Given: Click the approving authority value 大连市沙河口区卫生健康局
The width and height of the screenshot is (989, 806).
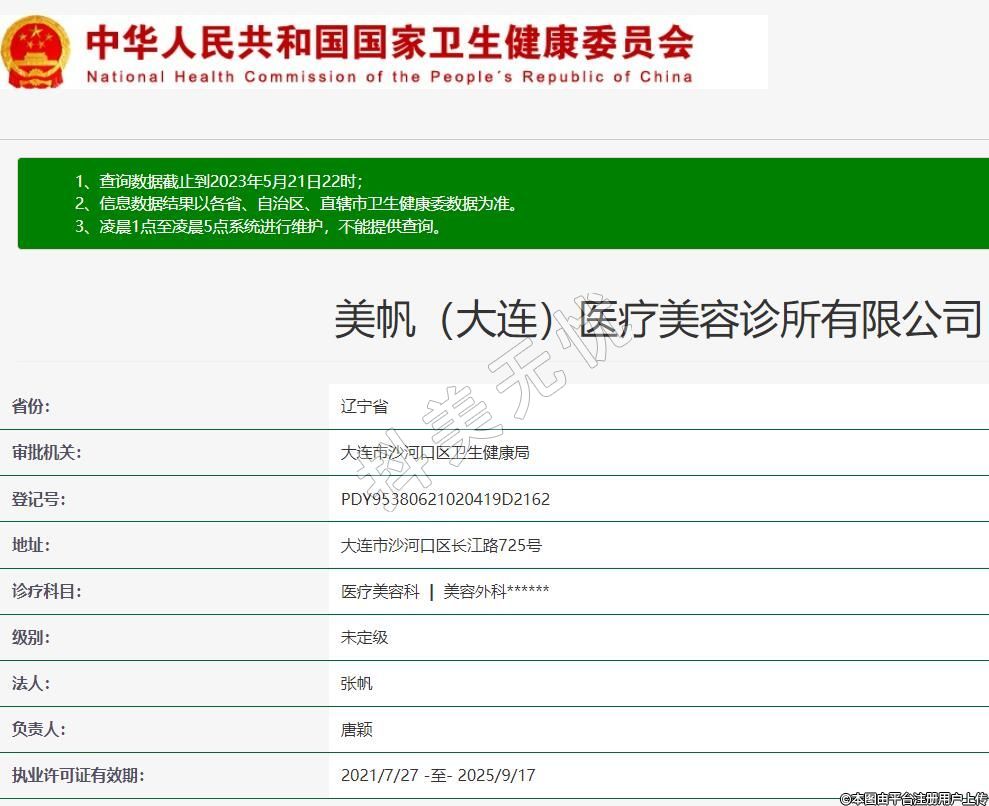Looking at the screenshot, I should click(435, 452).
